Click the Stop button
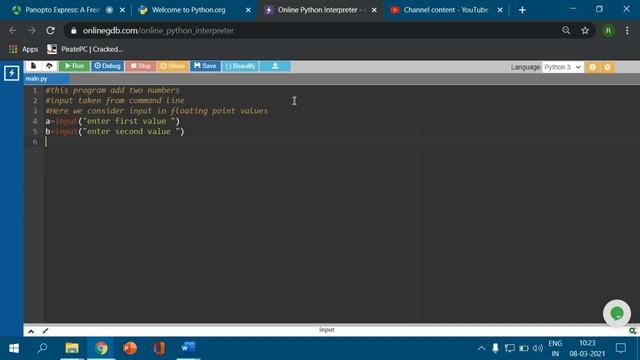This screenshot has height=360, width=640. click(x=141, y=66)
